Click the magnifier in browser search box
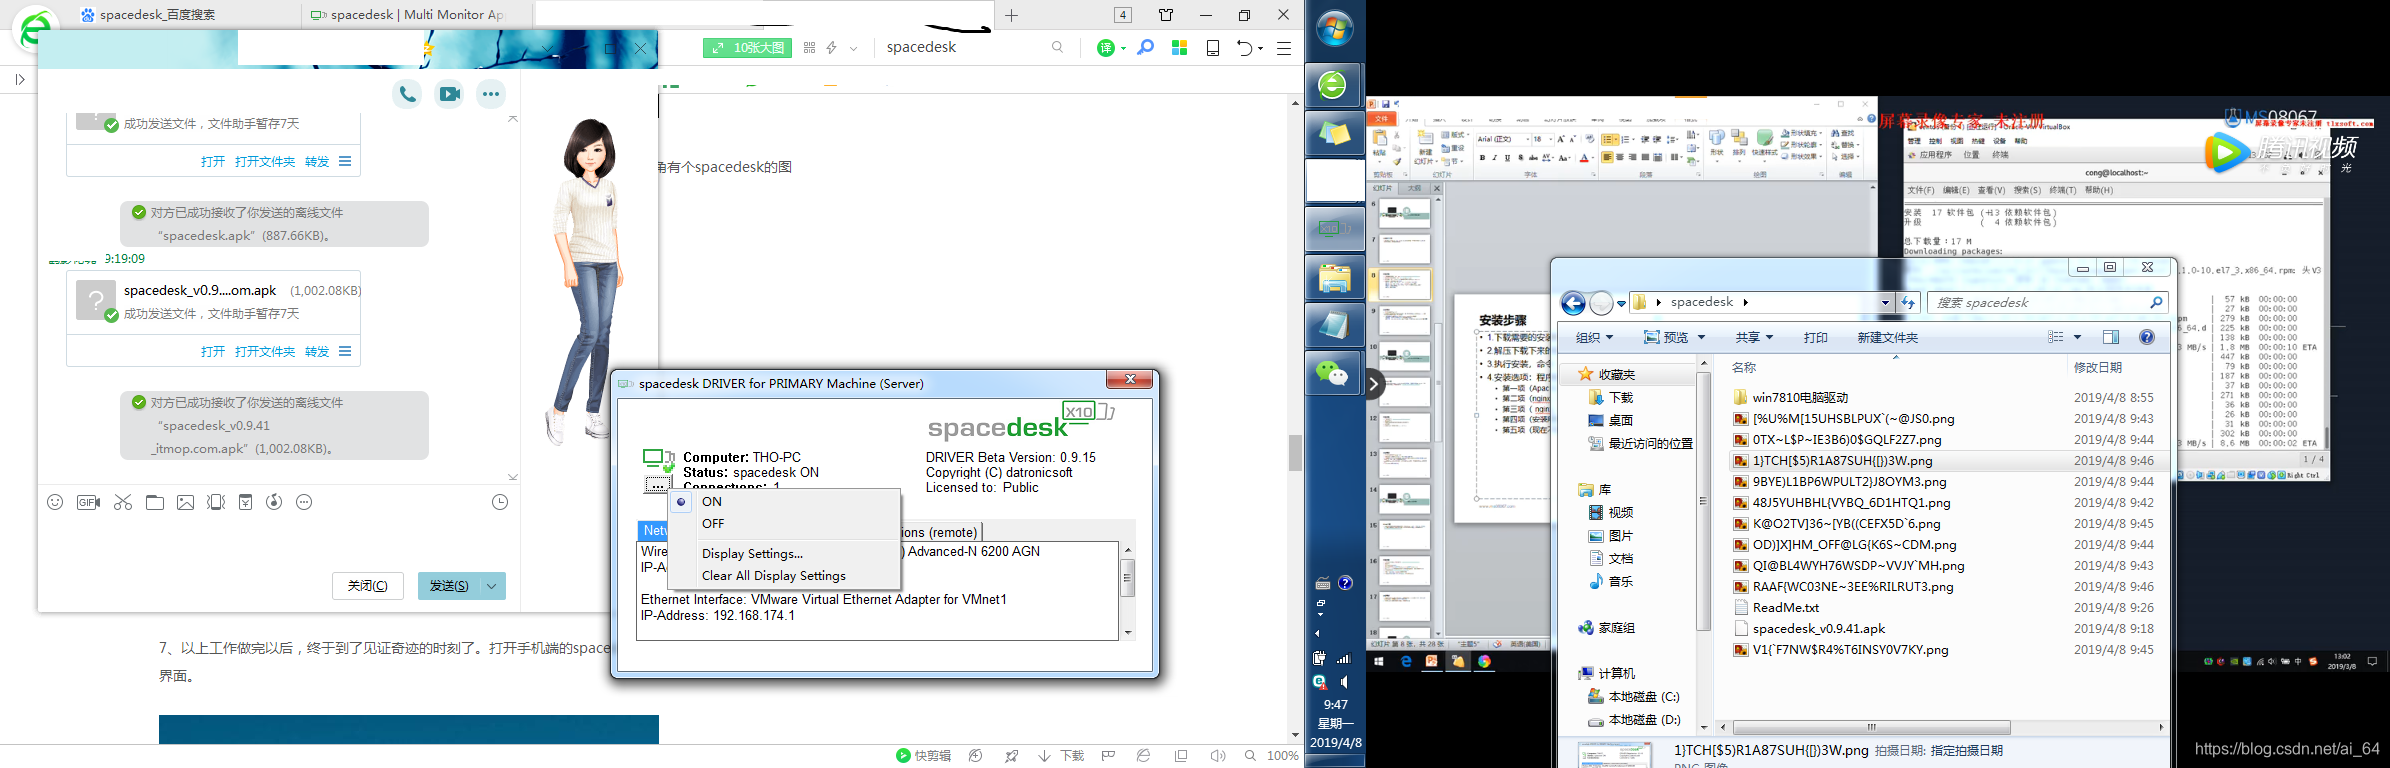 pyautogui.click(x=1057, y=47)
